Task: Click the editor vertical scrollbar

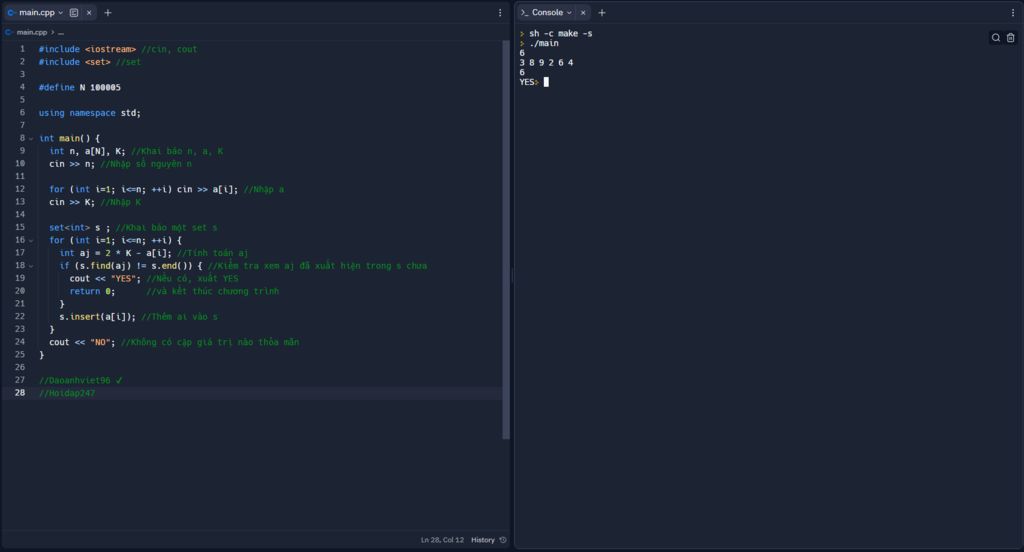Action: point(506,240)
